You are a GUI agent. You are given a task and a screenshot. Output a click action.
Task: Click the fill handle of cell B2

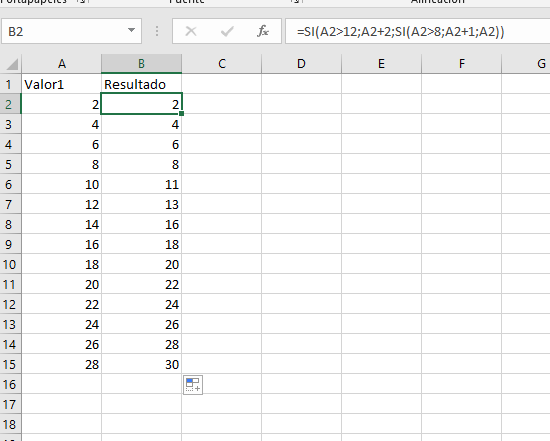(181, 113)
